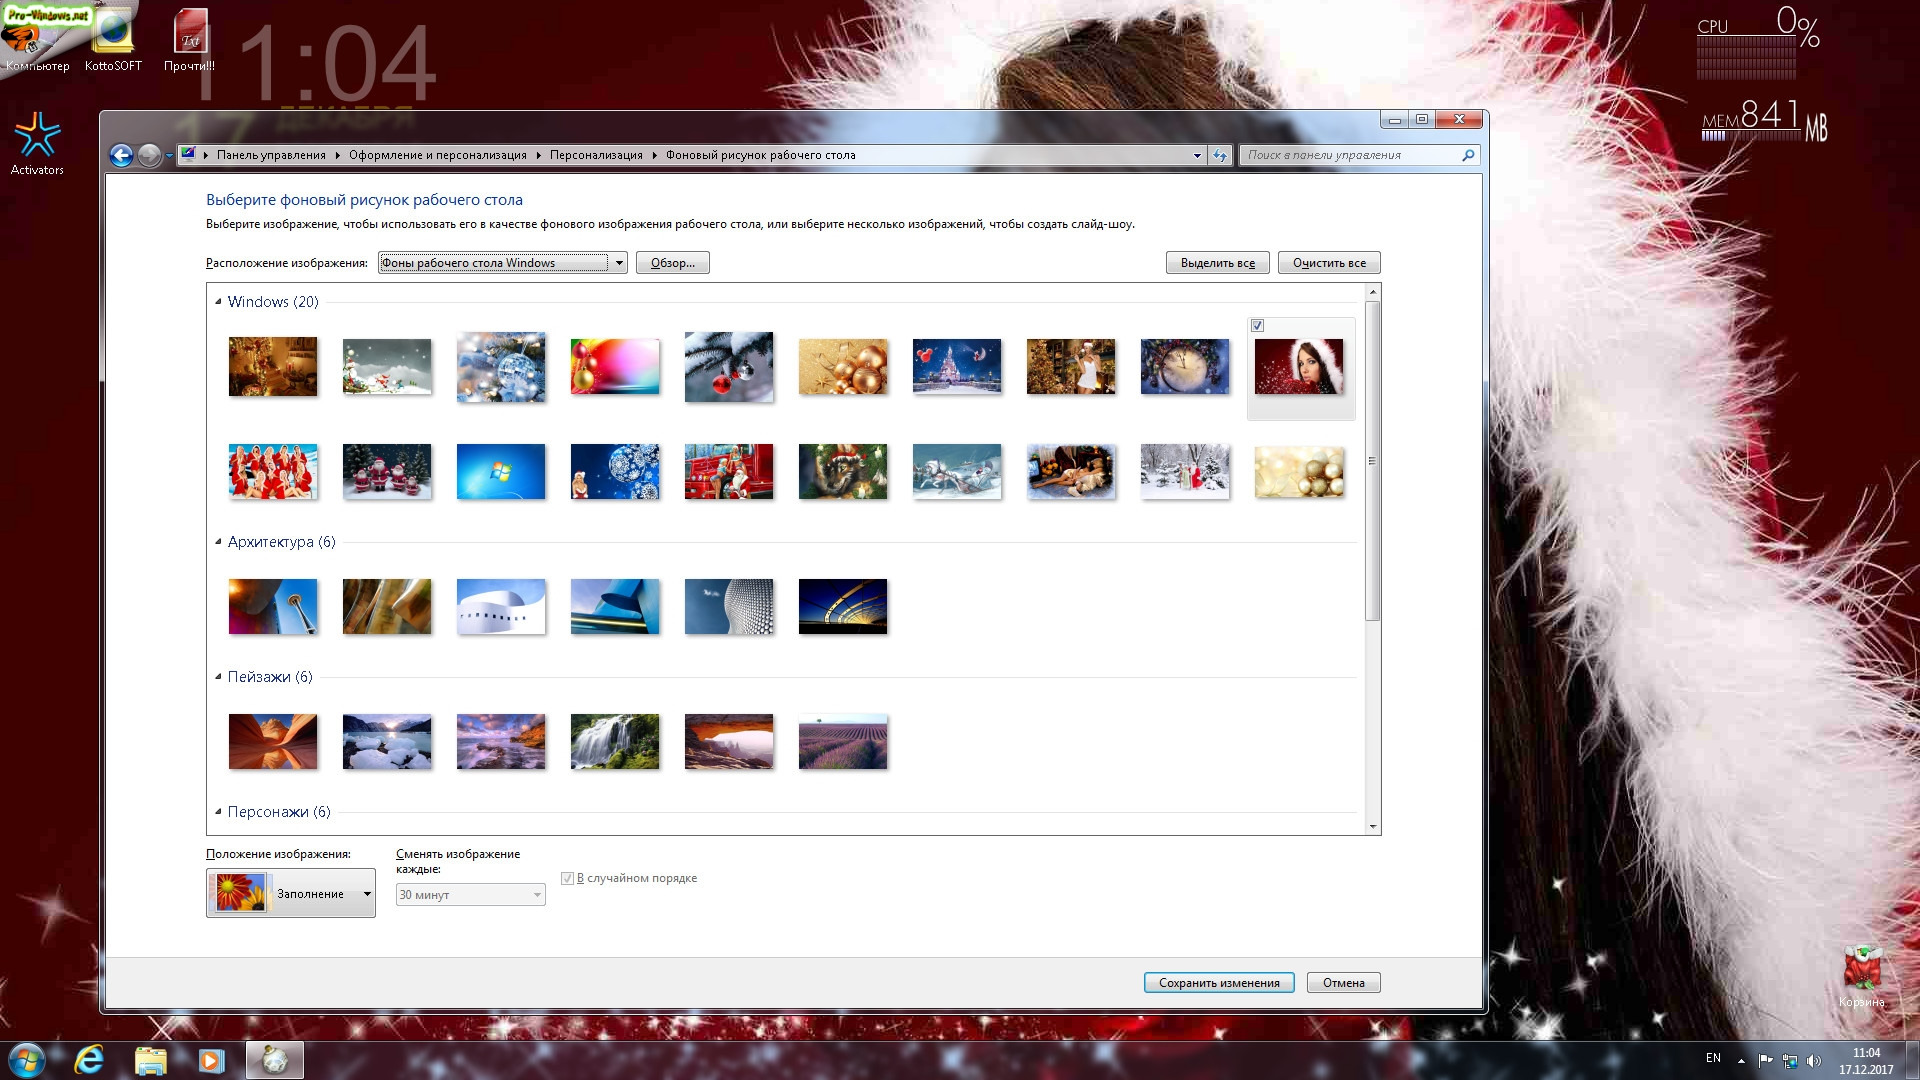Go to Персонализация in breadcrumb path
Viewport: 1920px width, 1080px height.
[x=596, y=155]
